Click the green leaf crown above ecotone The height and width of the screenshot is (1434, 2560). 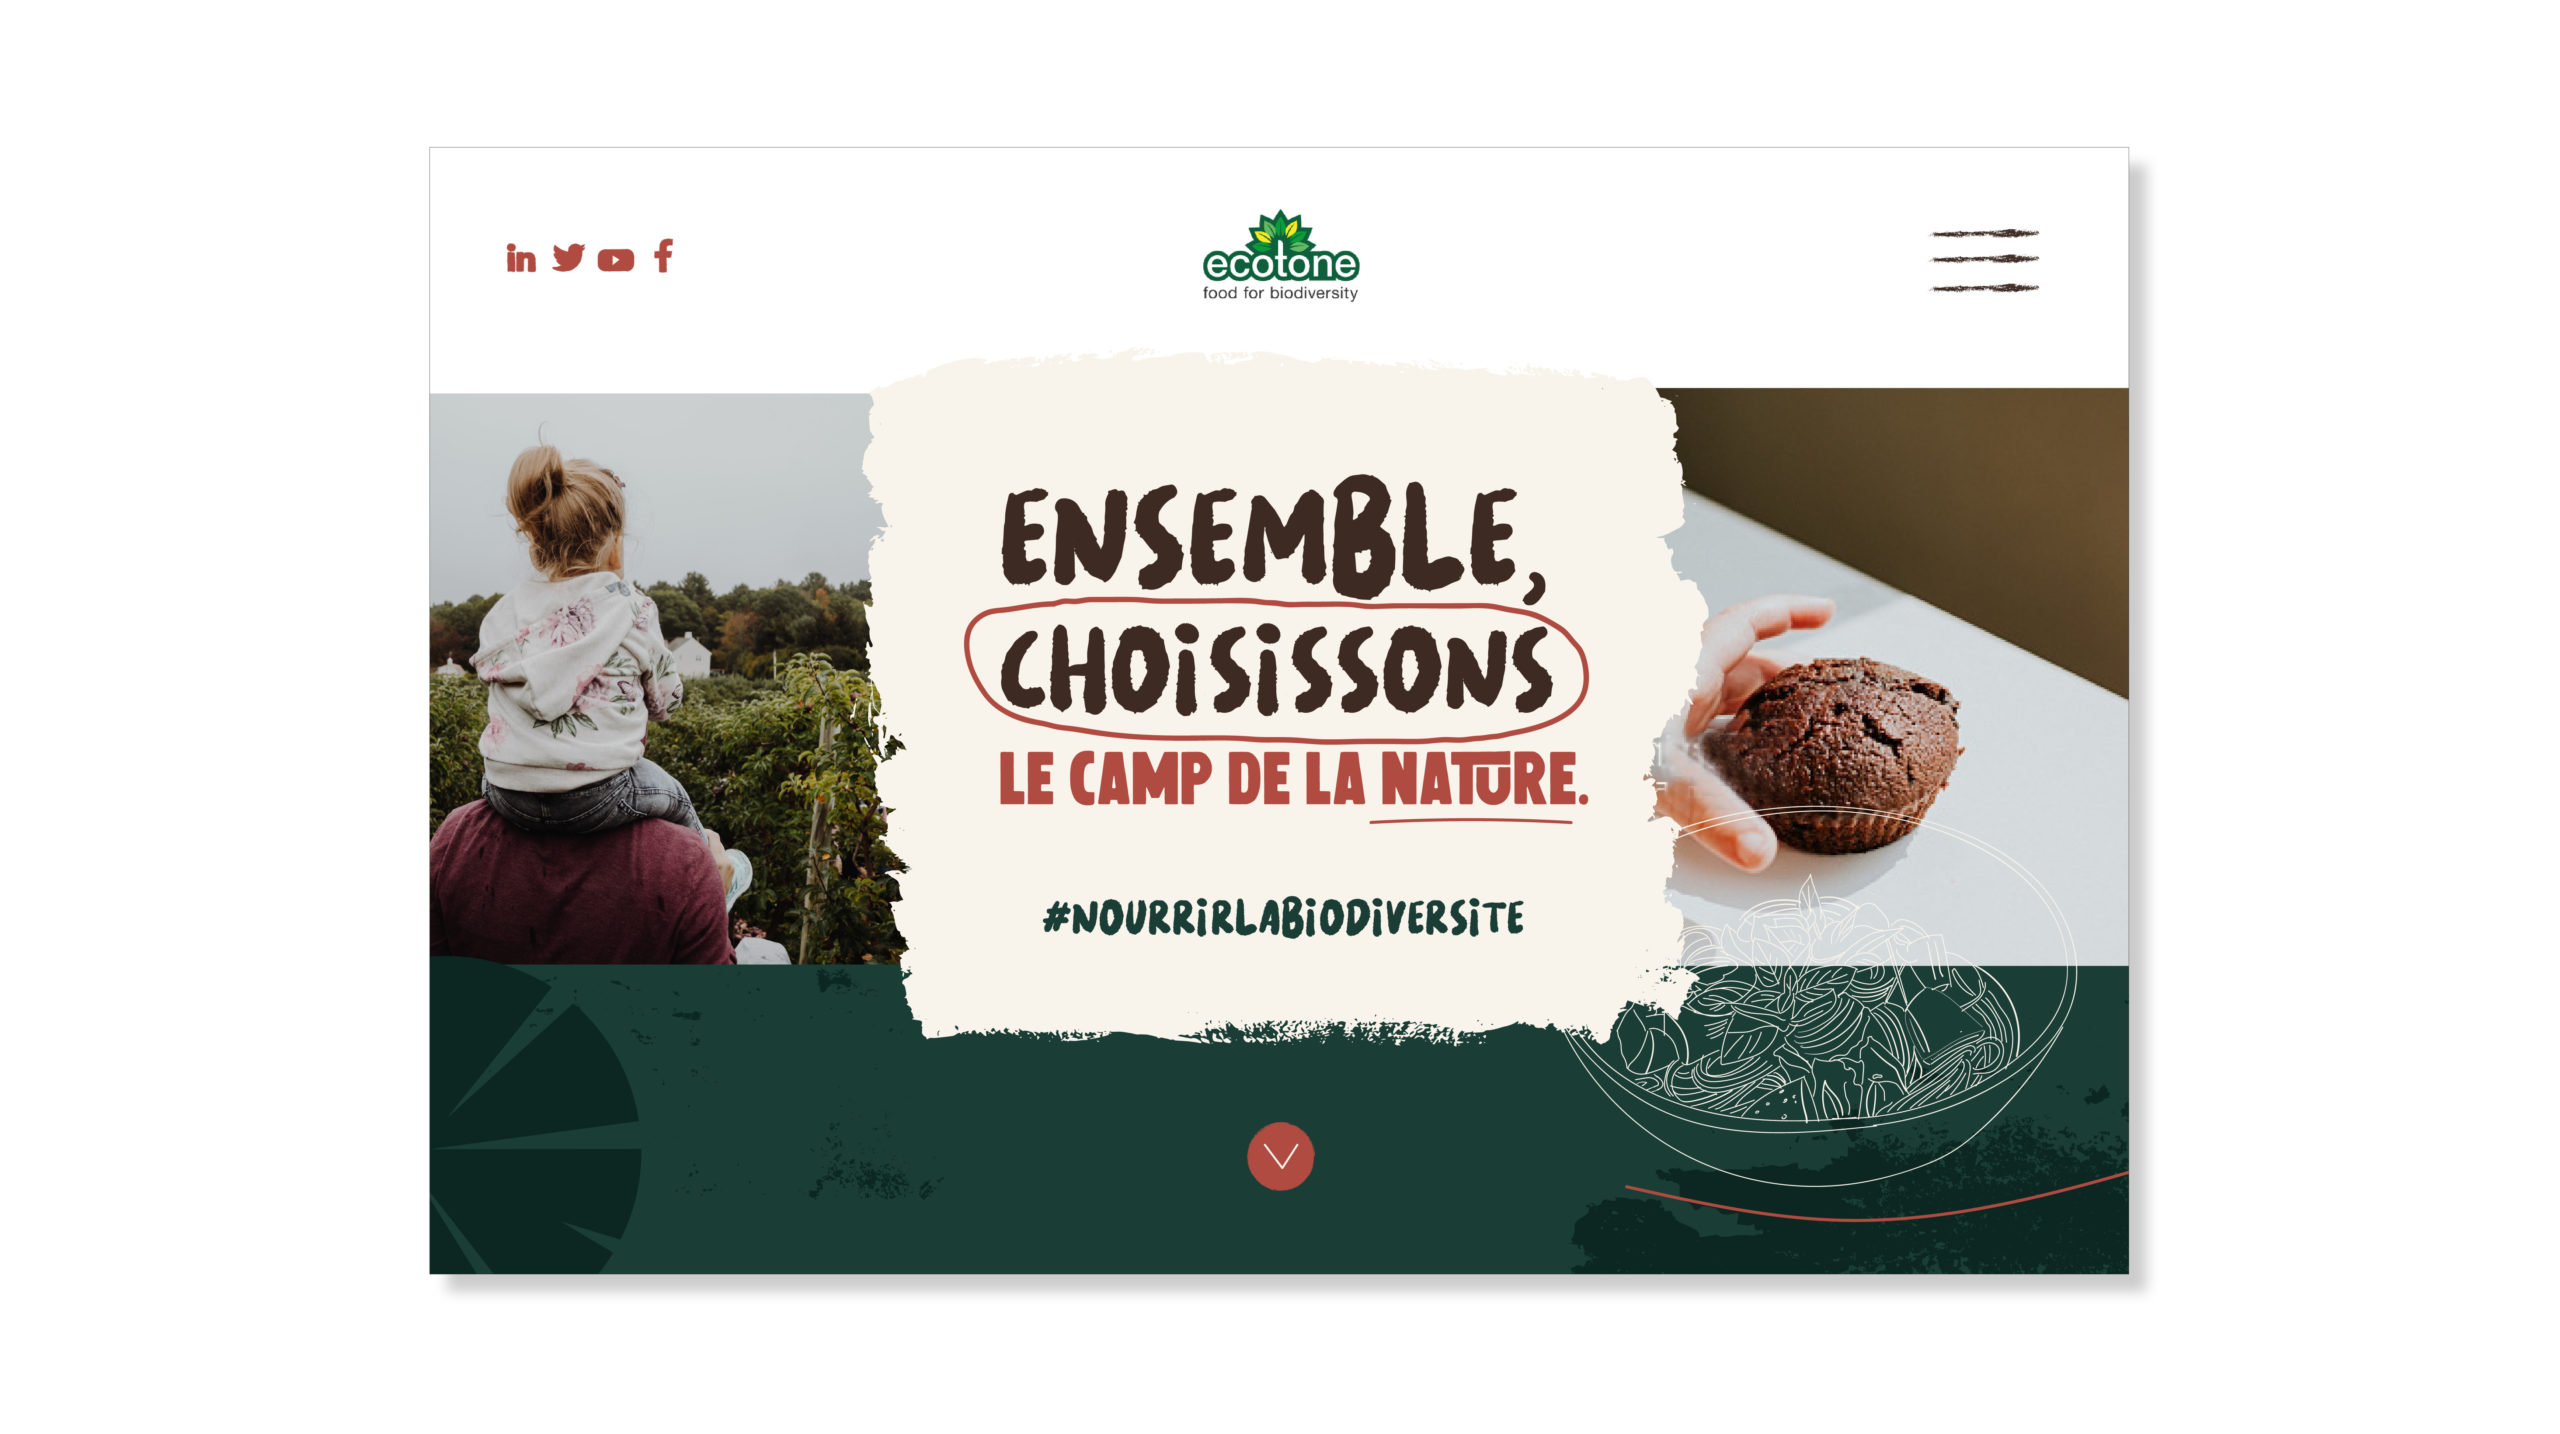[x=1281, y=230]
